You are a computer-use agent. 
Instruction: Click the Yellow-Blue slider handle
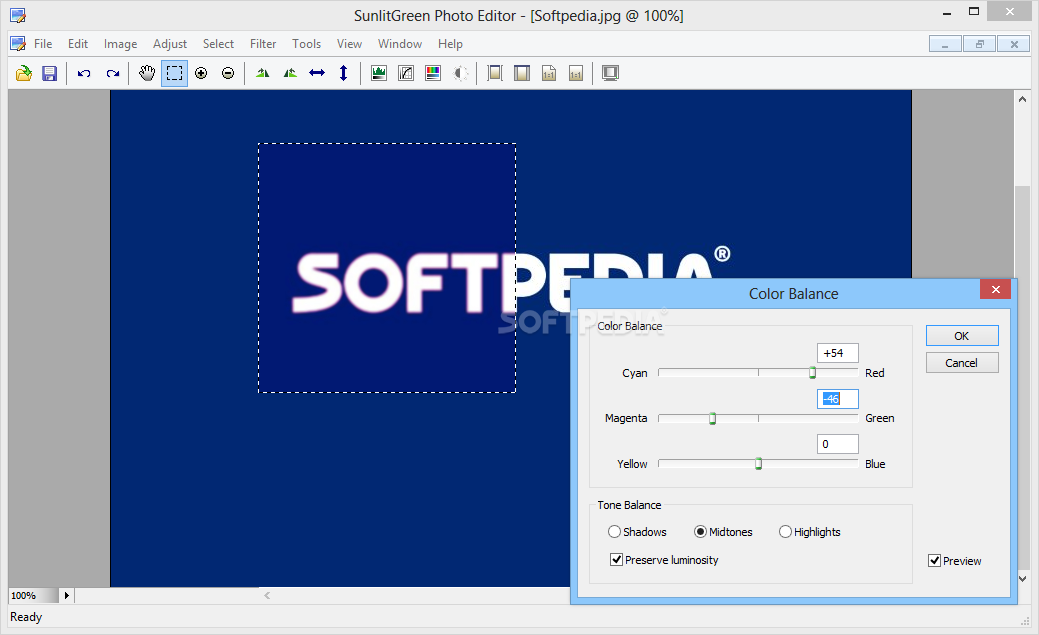(759, 463)
